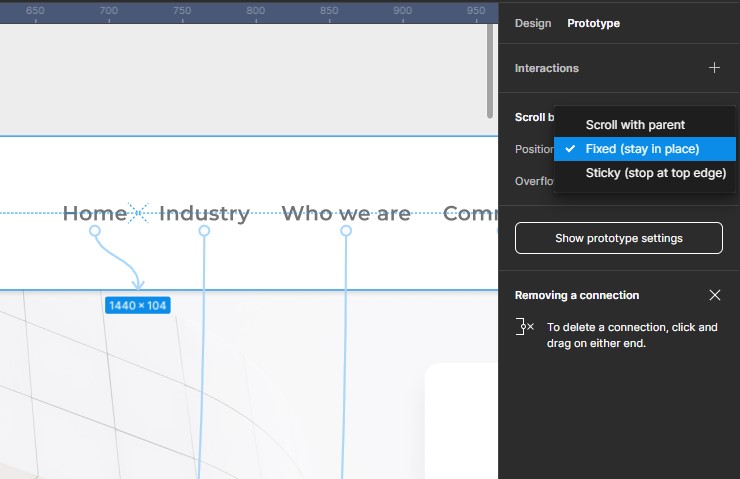Click the spacing marker between Home and Industry
Viewport: 740px width, 479px height.
(141, 213)
